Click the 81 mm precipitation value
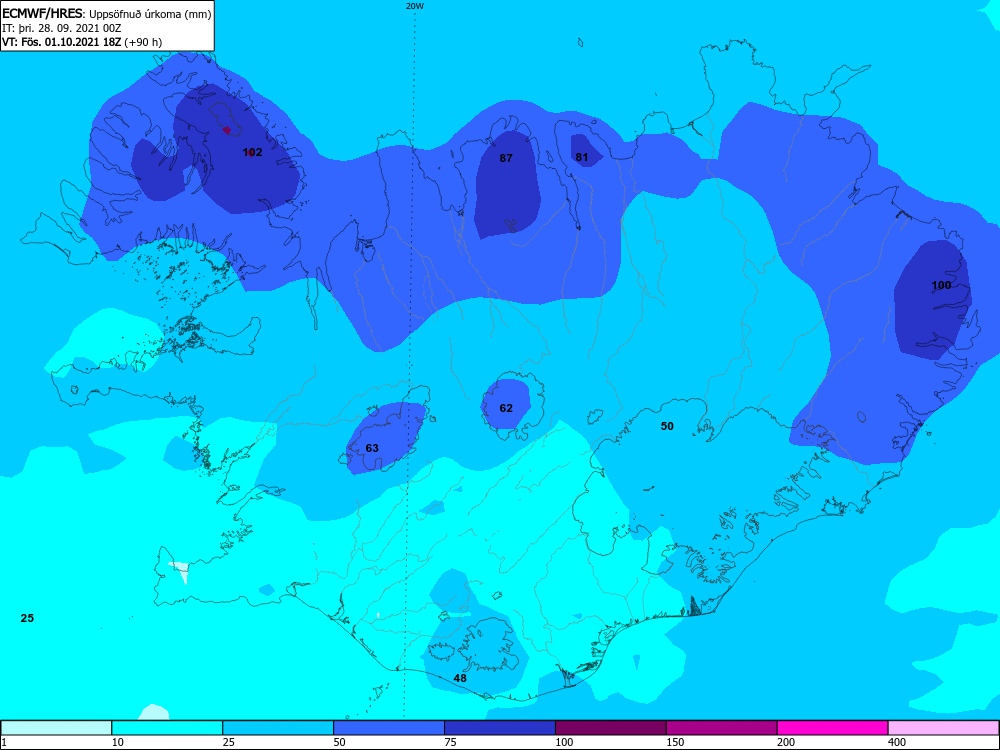This screenshot has height=750, width=1000. point(582,158)
